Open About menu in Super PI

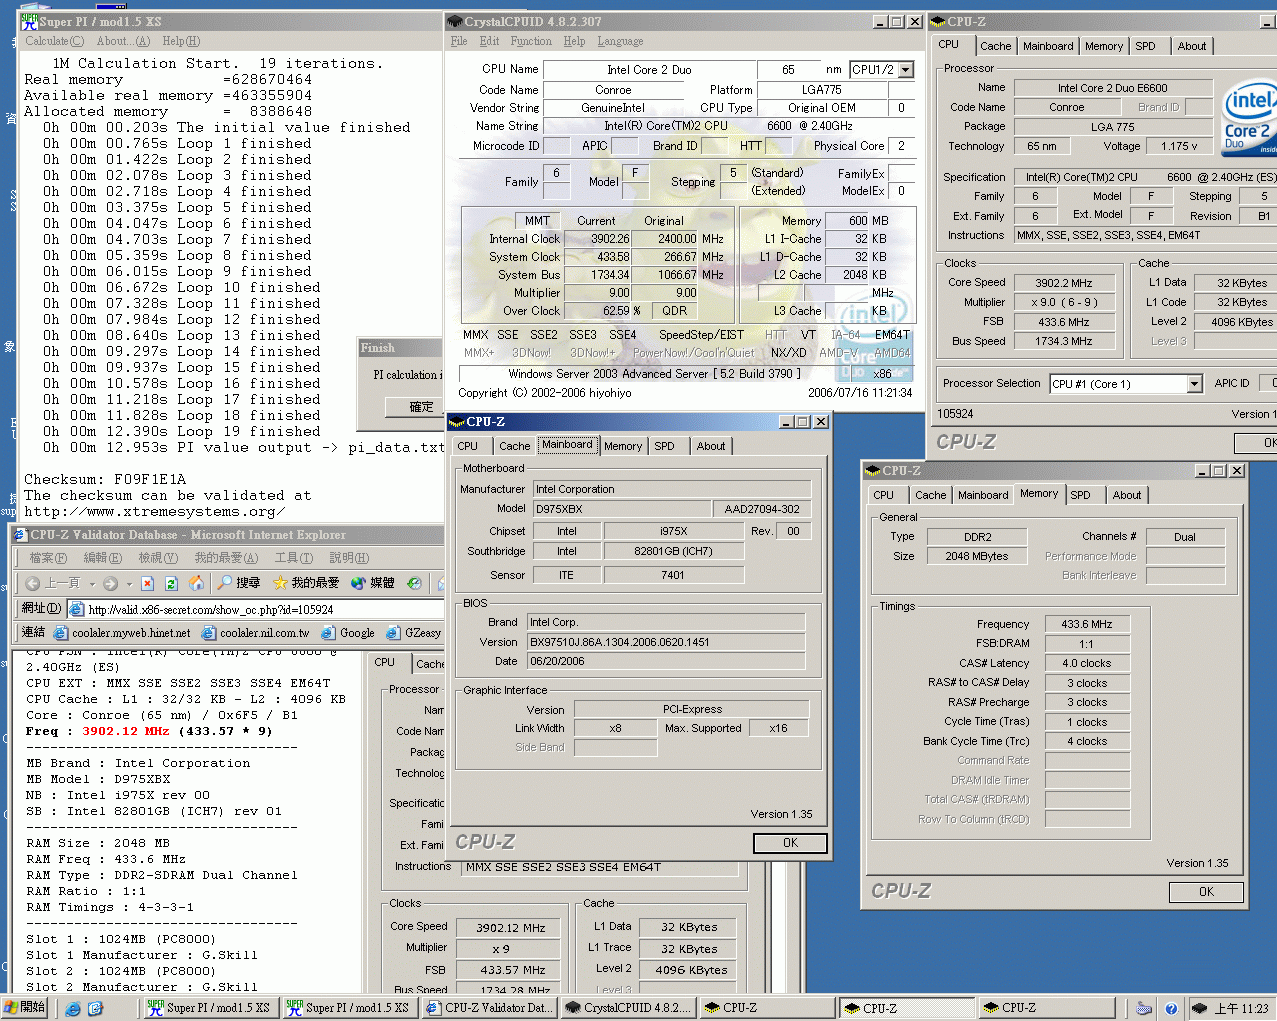[x=123, y=41]
